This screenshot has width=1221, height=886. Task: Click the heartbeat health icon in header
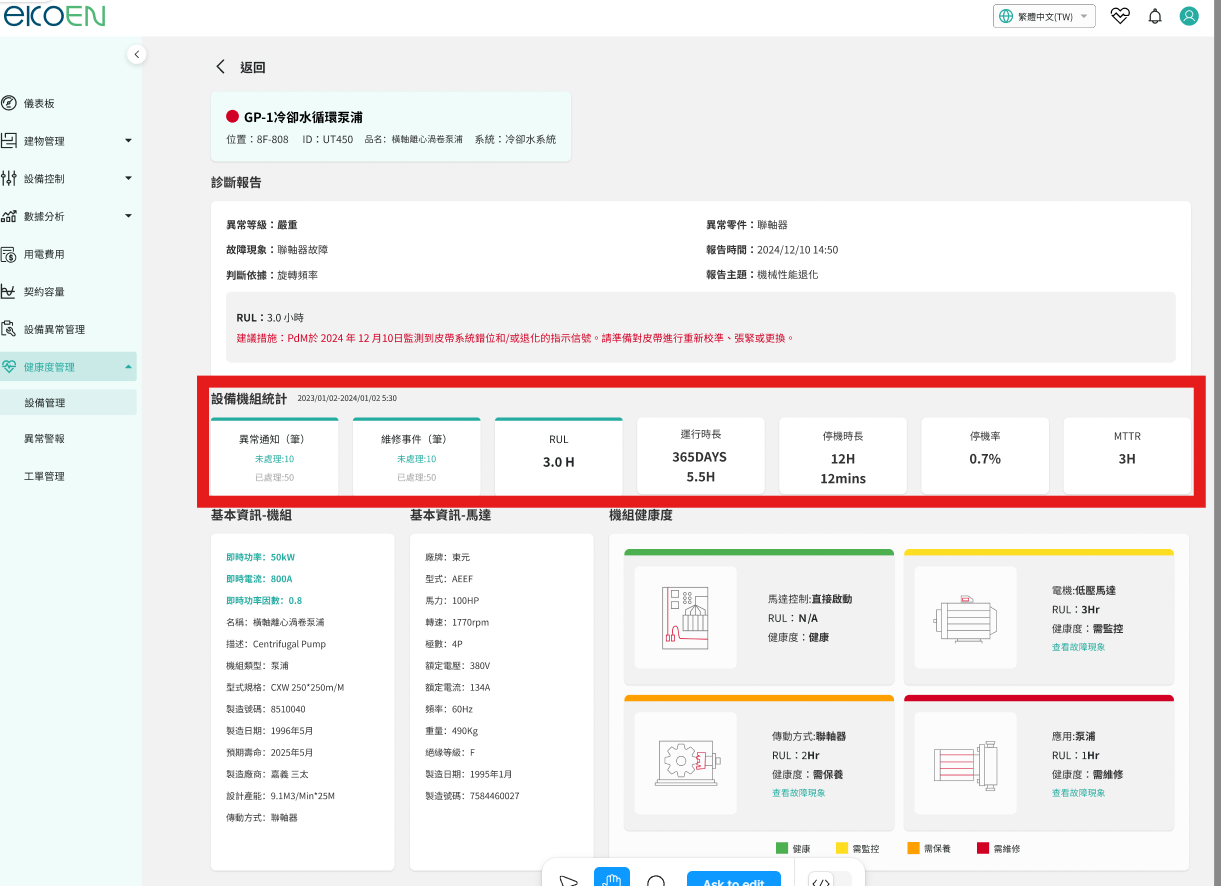click(1120, 17)
